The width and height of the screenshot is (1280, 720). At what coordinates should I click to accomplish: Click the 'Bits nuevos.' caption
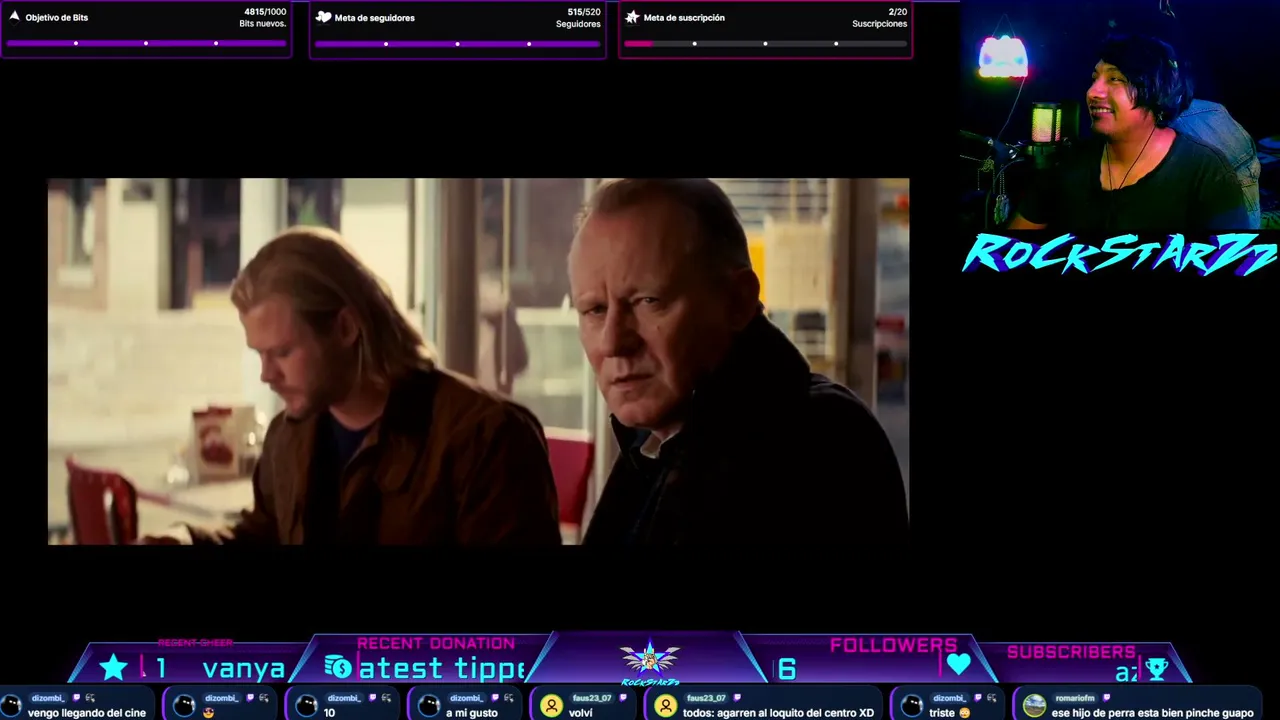(x=263, y=24)
